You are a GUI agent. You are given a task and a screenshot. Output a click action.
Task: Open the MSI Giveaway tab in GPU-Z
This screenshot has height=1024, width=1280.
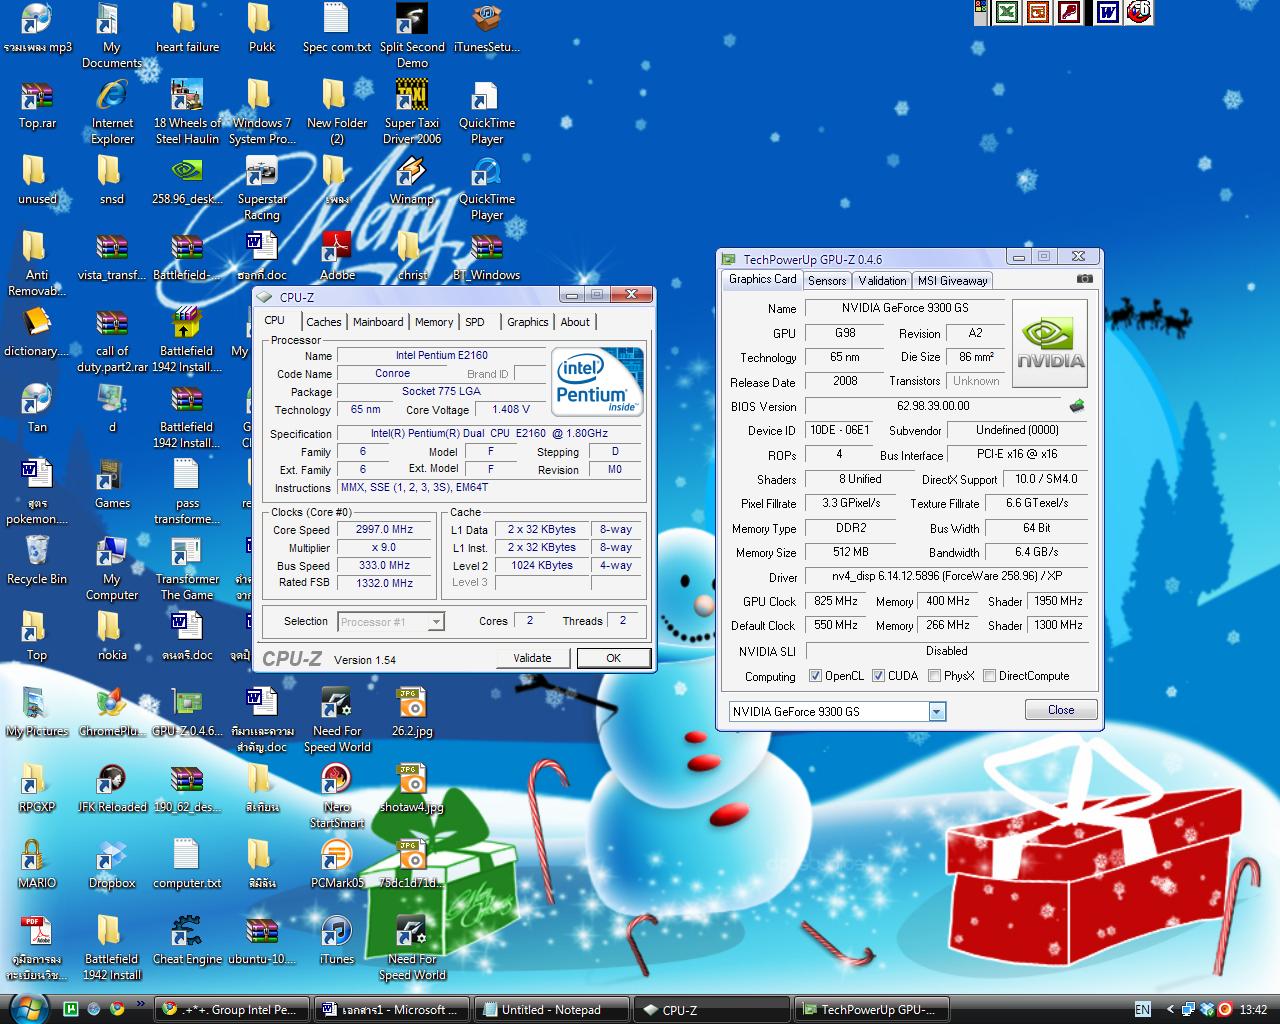pyautogui.click(x=953, y=281)
